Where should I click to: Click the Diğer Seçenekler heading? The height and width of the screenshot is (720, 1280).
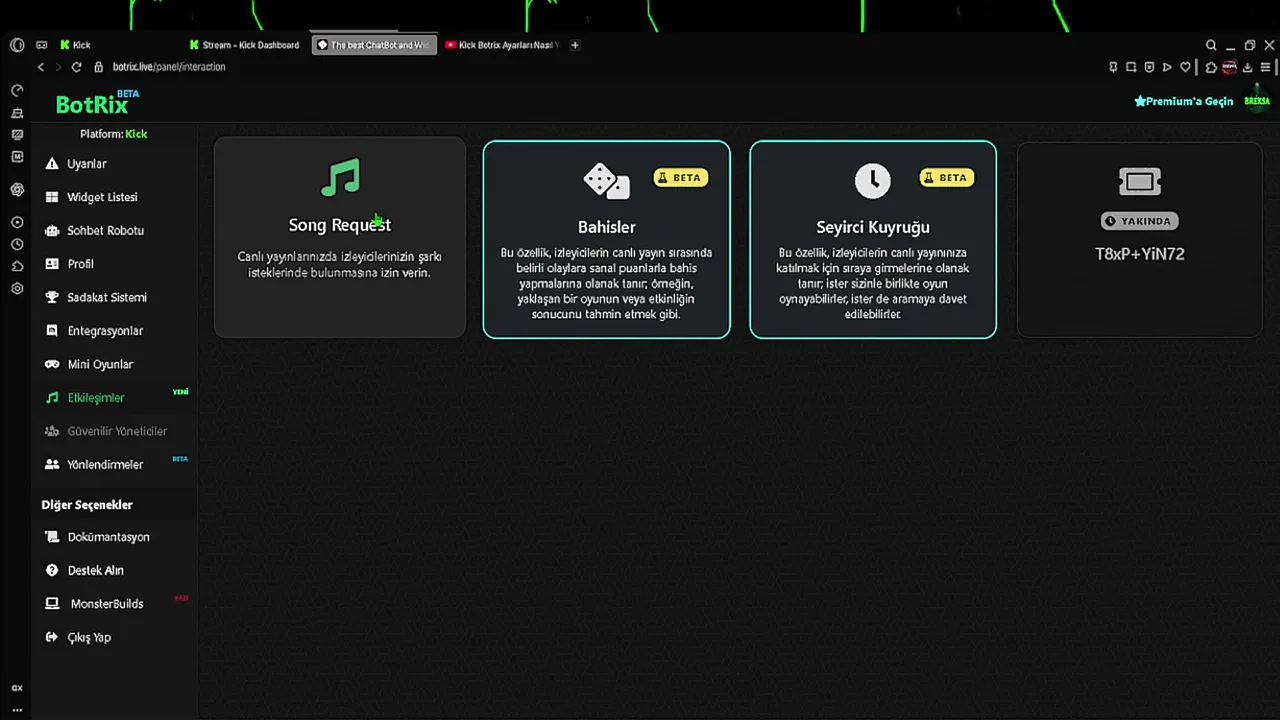click(x=87, y=505)
